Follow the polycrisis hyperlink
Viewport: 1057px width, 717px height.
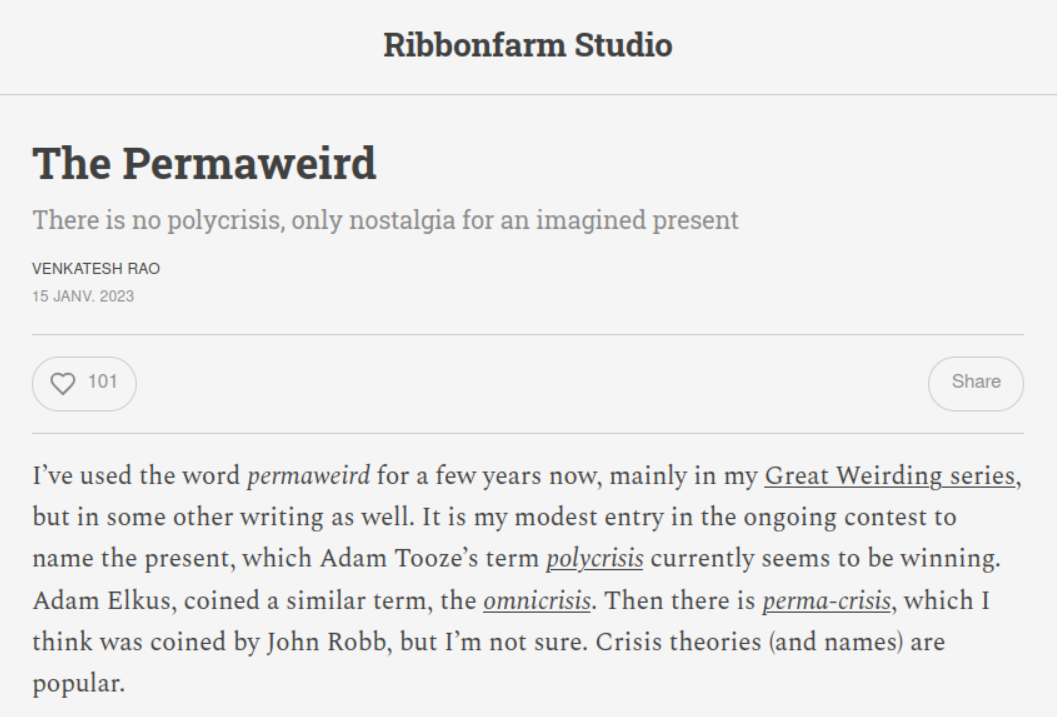click(594, 559)
